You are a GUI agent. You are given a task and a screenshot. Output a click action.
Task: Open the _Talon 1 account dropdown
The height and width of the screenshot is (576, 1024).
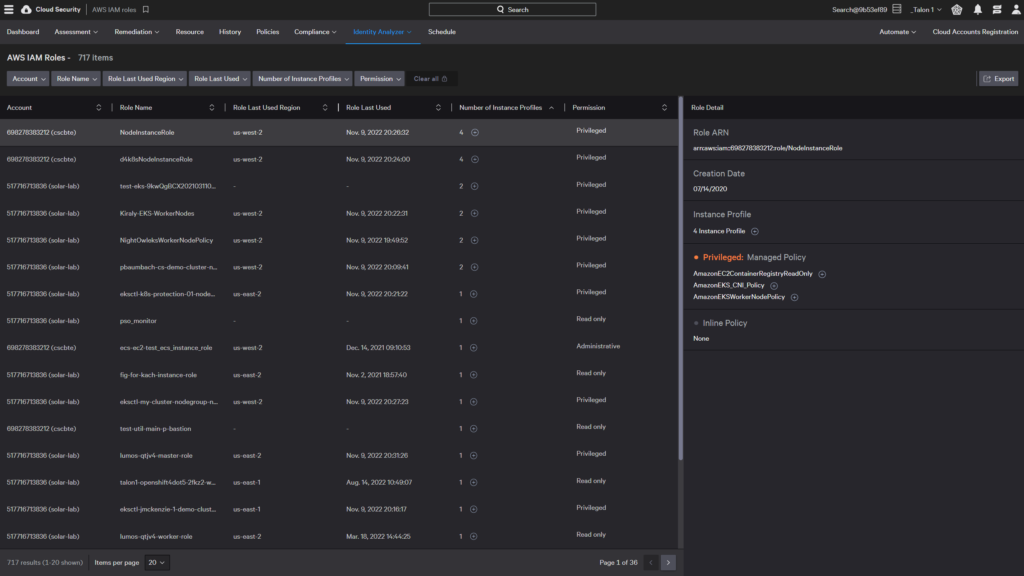click(x=927, y=10)
